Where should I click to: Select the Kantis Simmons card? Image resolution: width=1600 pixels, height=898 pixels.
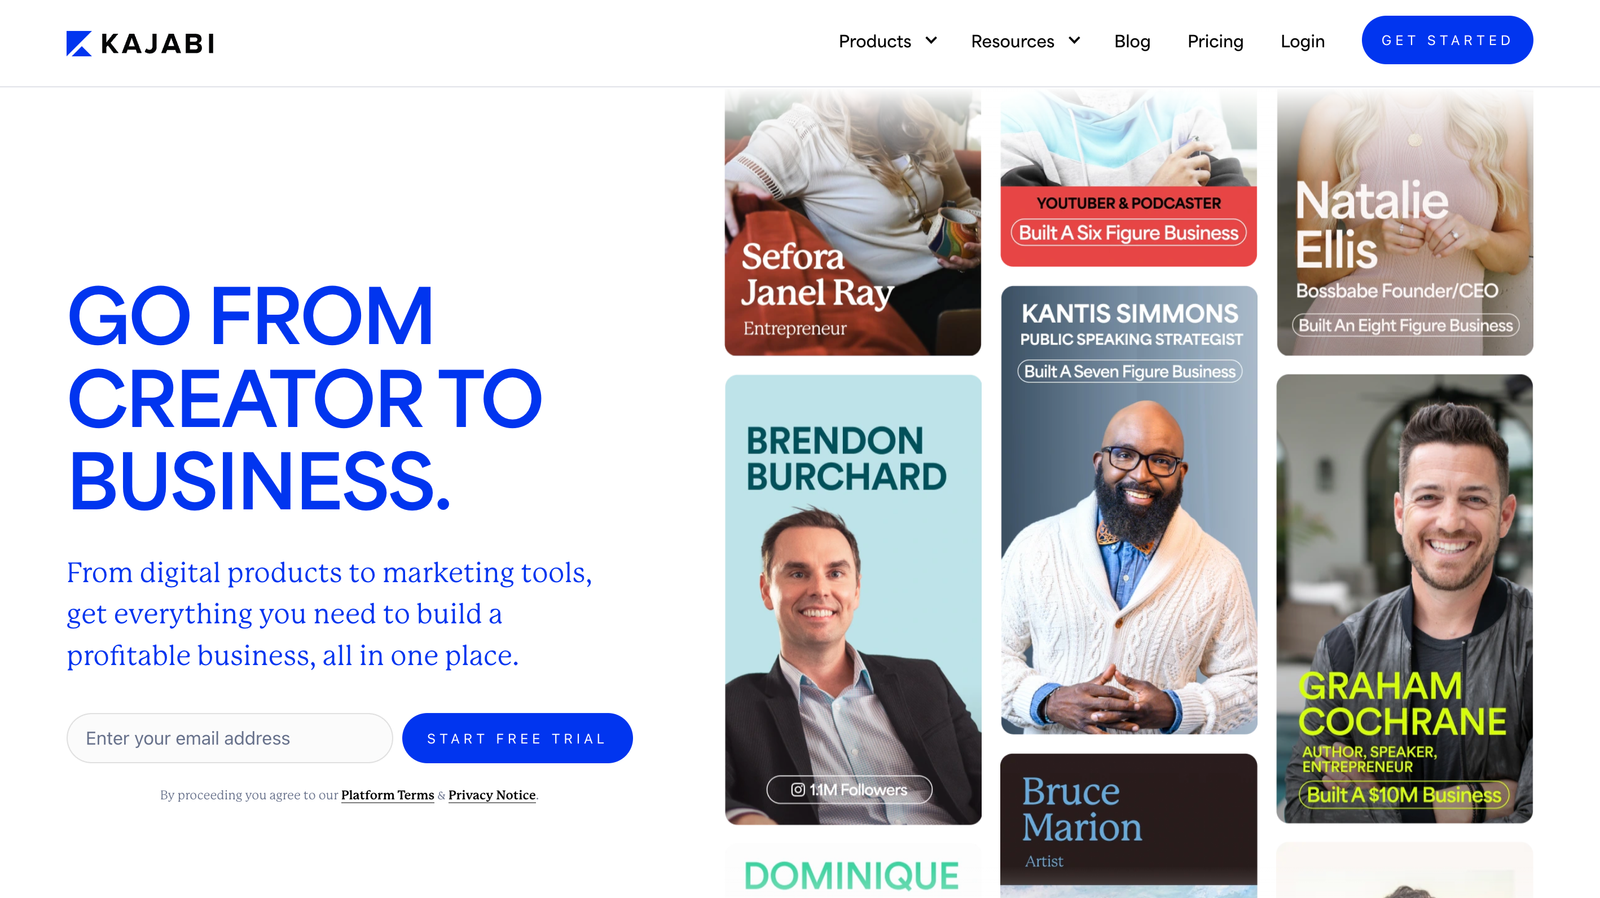[1129, 510]
